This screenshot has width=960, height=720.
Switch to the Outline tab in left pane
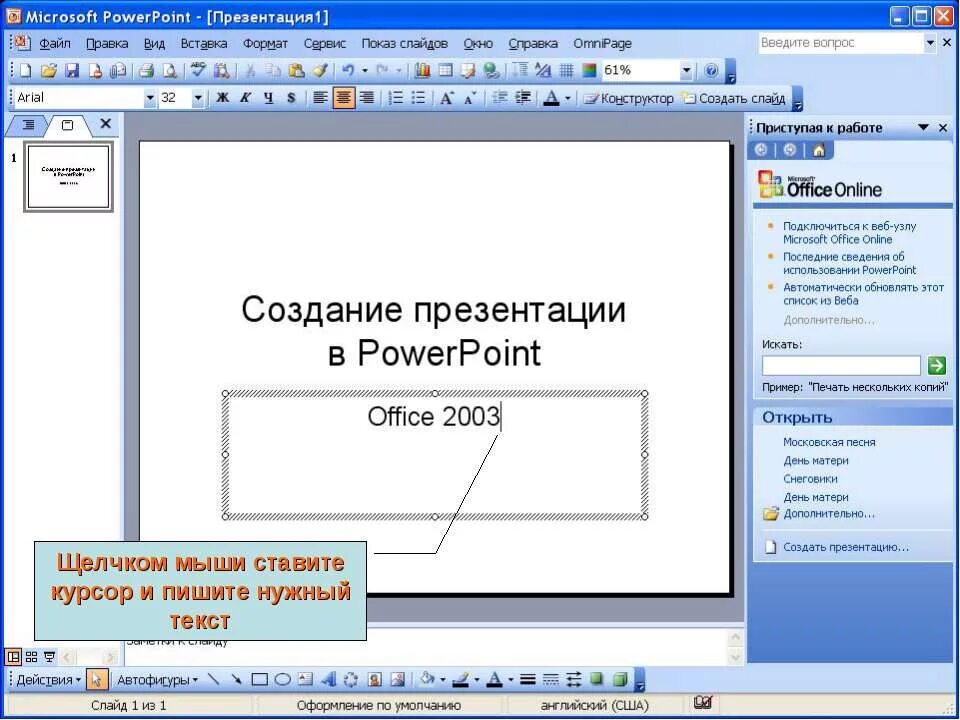(x=28, y=125)
